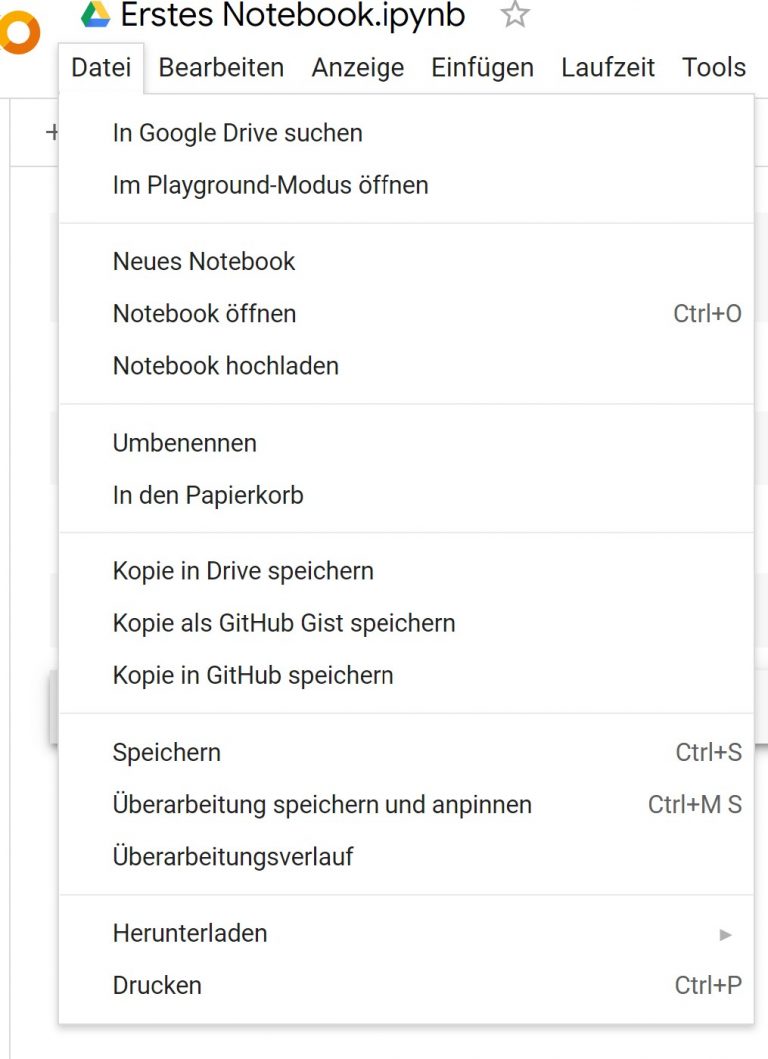This screenshot has width=768, height=1059.
Task: Save a copy to Drive
Action: point(242,570)
